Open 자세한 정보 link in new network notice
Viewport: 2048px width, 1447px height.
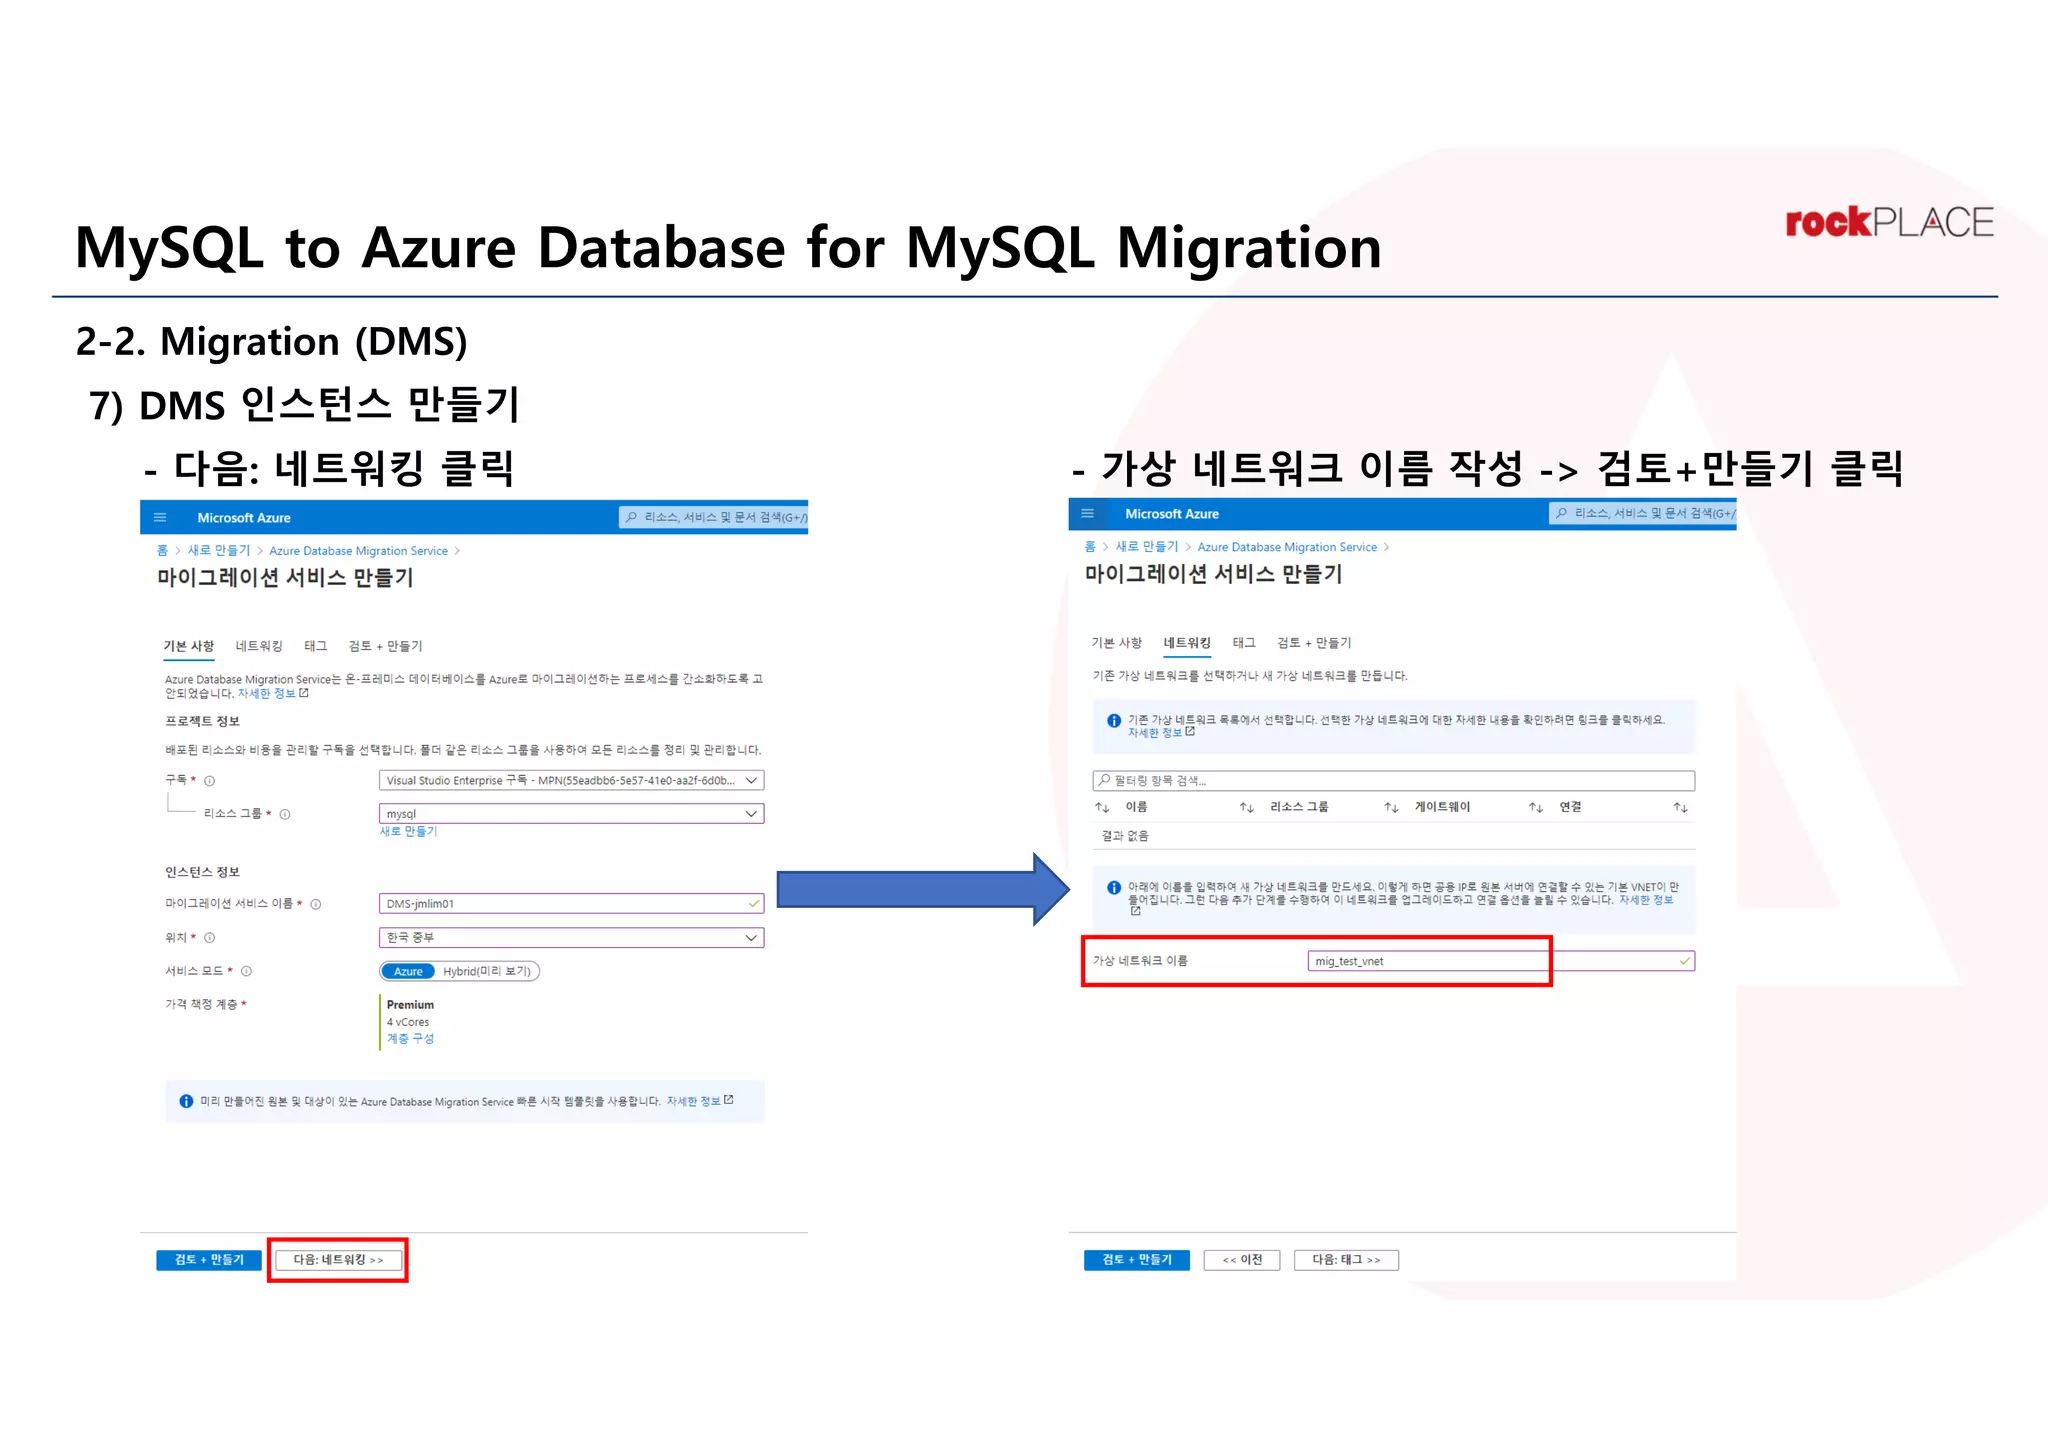coord(1646,900)
